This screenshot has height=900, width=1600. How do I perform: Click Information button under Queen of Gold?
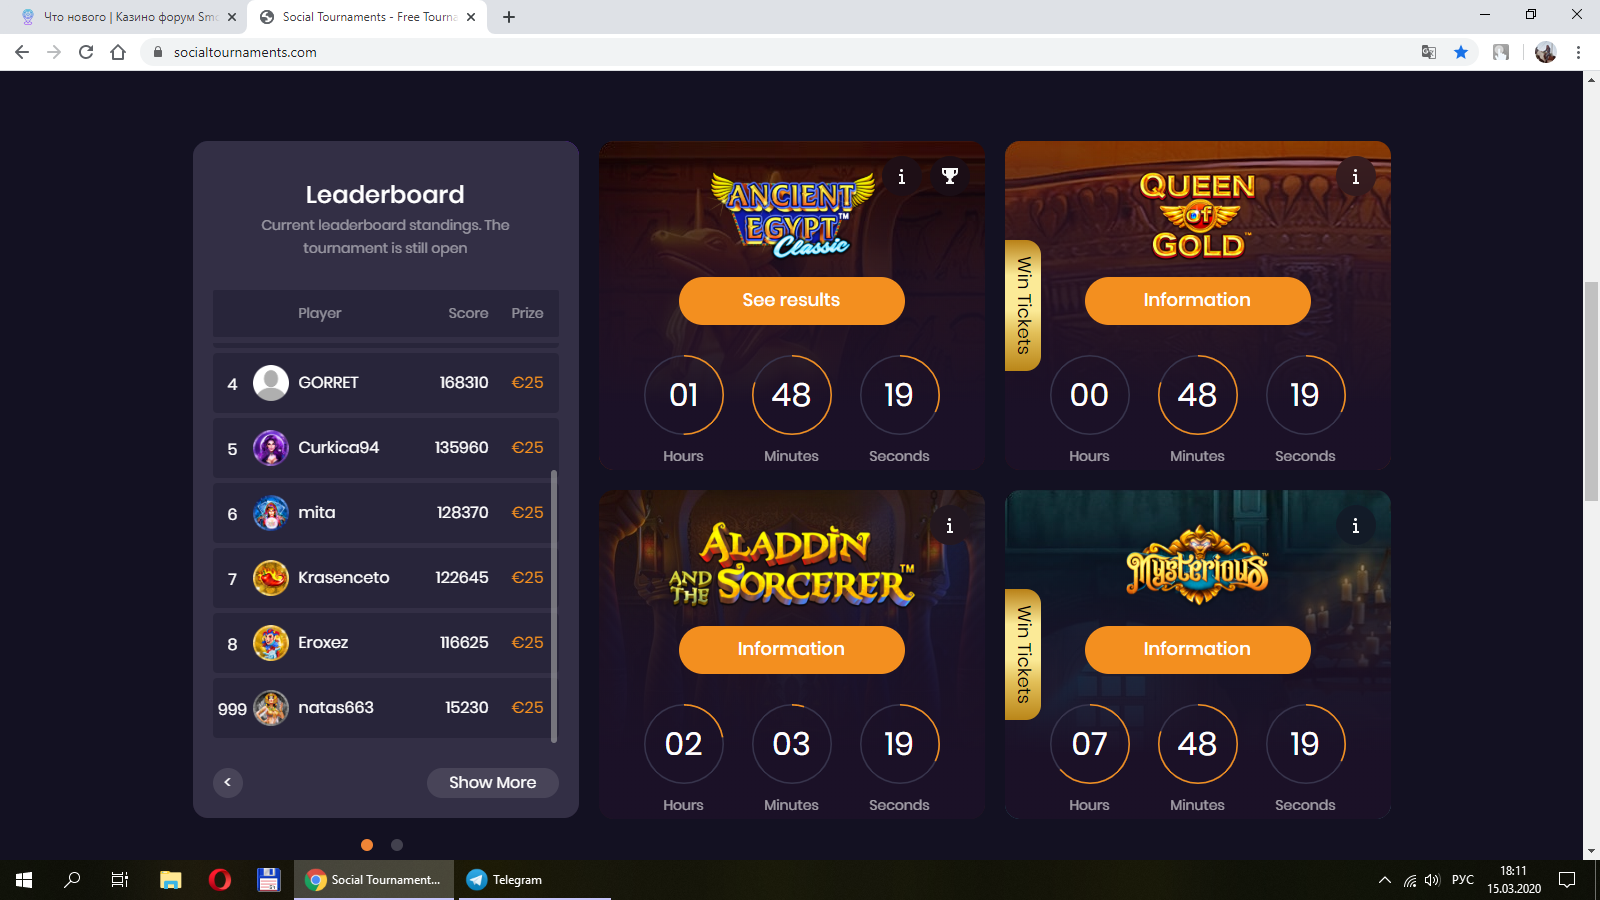click(1197, 300)
